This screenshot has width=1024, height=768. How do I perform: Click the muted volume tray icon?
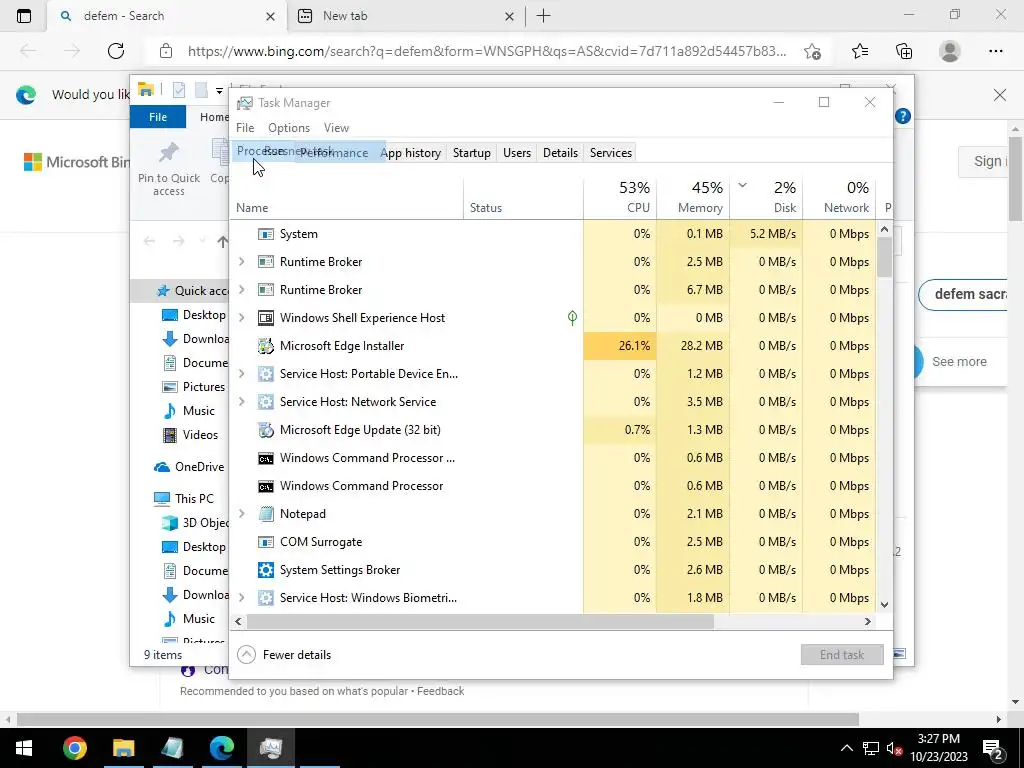(x=894, y=748)
